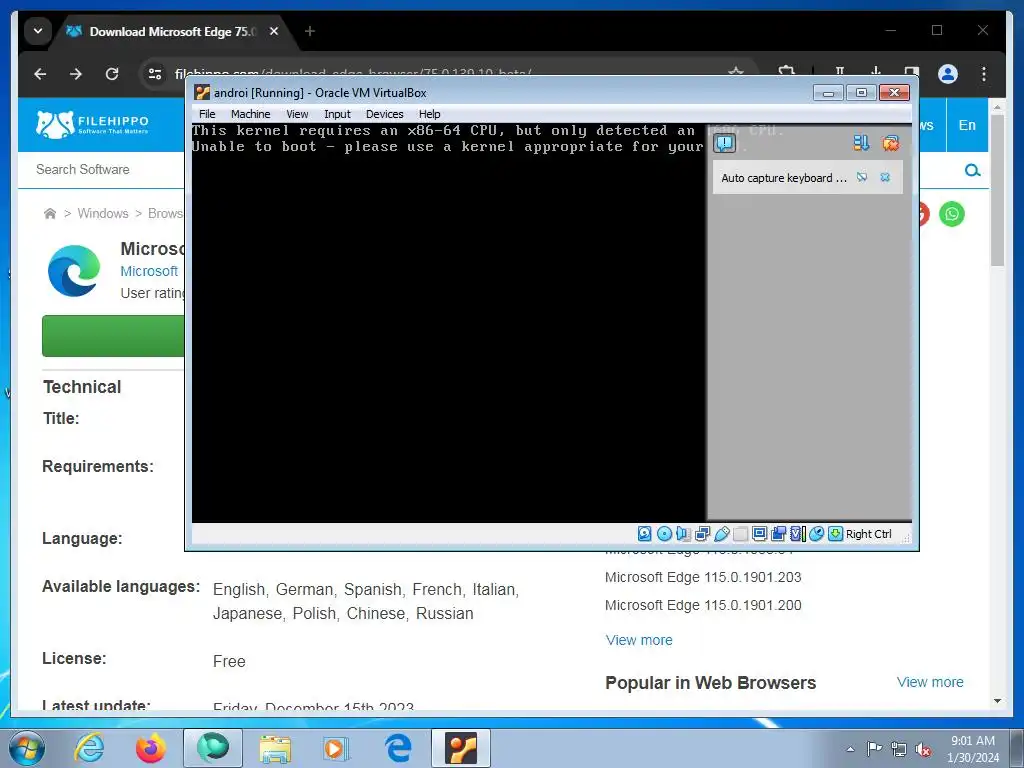Click the Chrome back arrow
Screen dimensions: 1024x768
pyautogui.click(x=40, y=74)
